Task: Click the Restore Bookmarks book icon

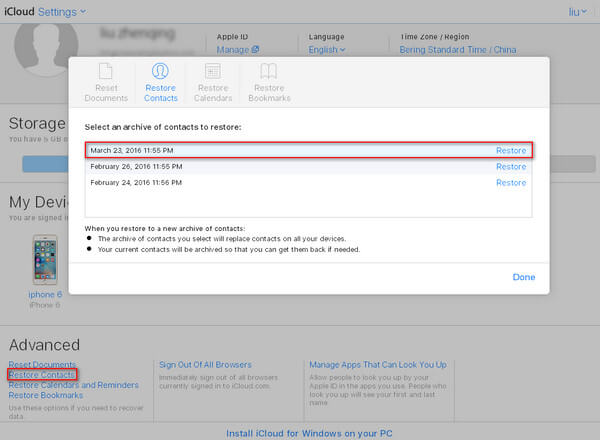Action: point(269,71)
